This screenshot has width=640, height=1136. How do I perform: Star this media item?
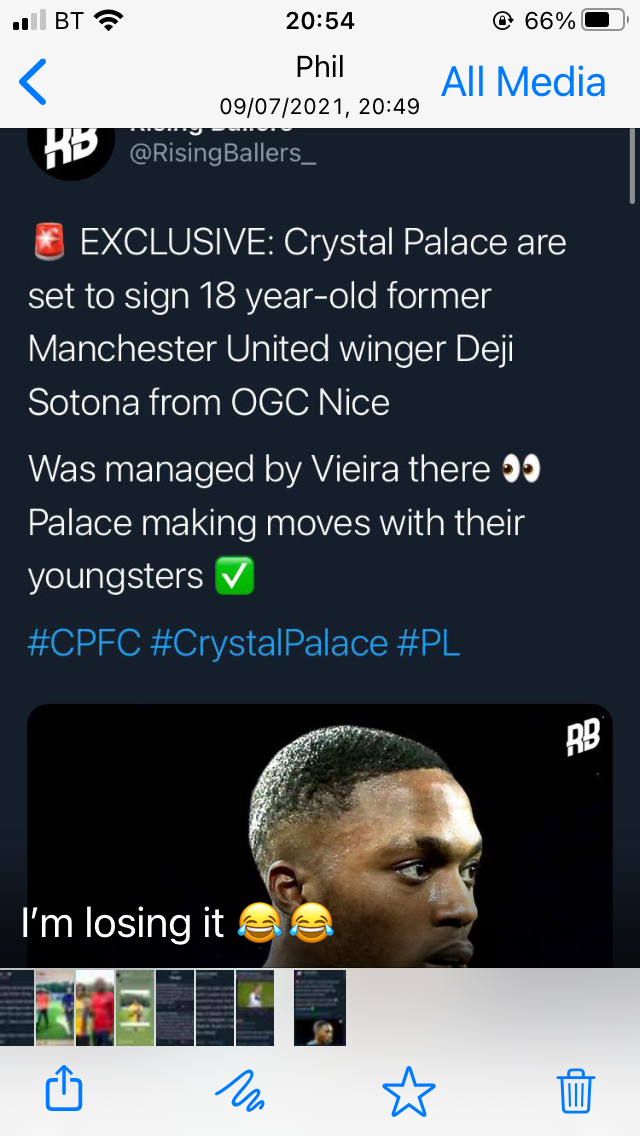pos(409,1089)
